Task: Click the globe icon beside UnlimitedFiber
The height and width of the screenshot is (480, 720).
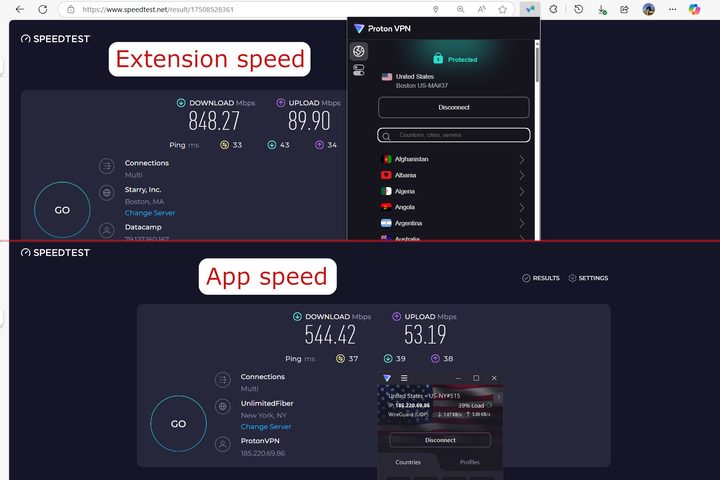Action: coord(223,407)
